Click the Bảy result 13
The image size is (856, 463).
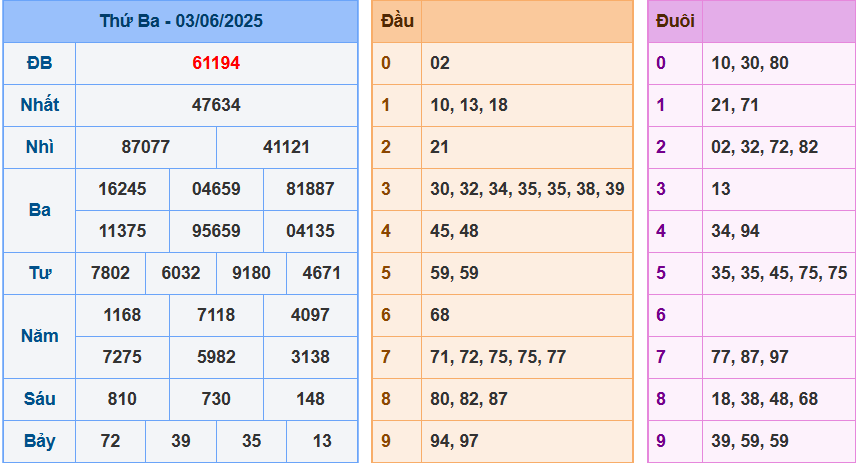(x=322, y=441)
